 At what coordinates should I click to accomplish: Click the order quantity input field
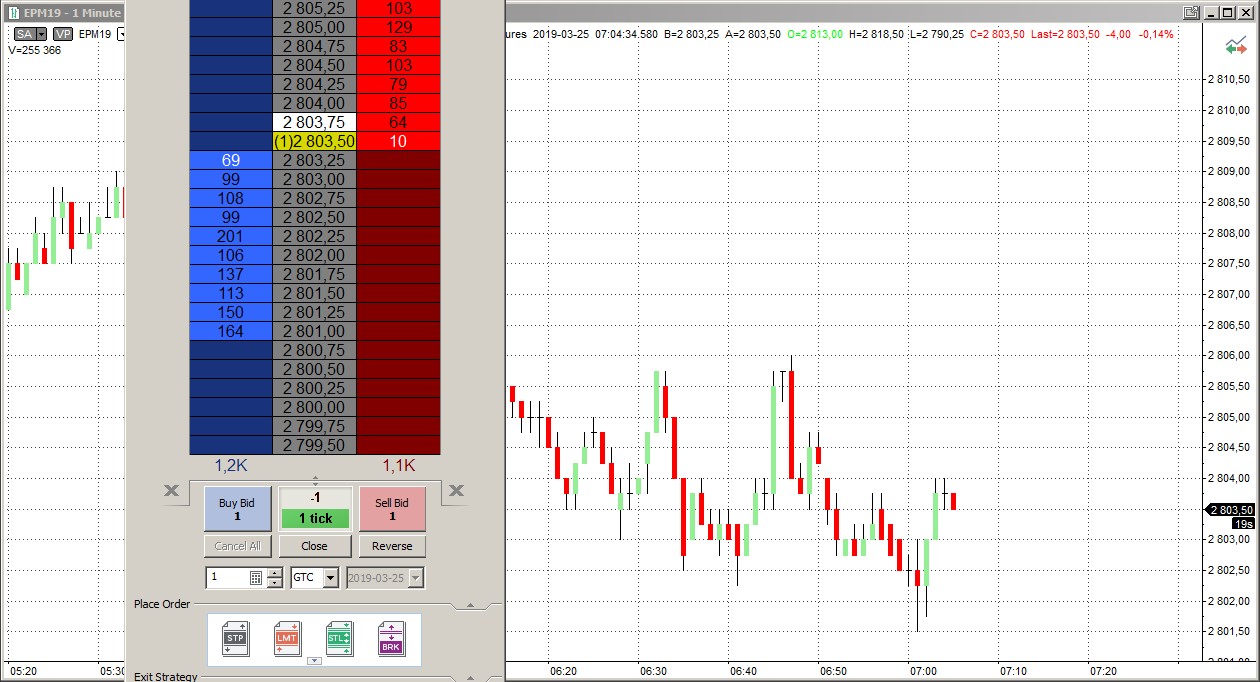click(227, 577)
